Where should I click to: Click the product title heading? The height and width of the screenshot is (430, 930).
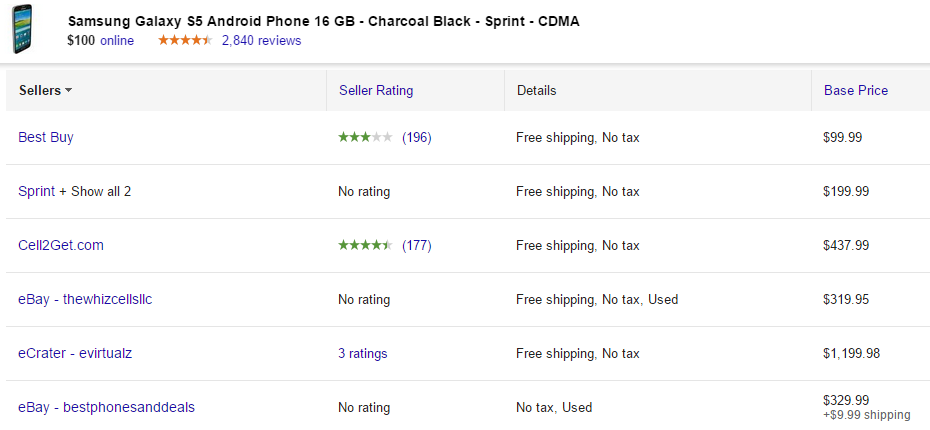323,21
